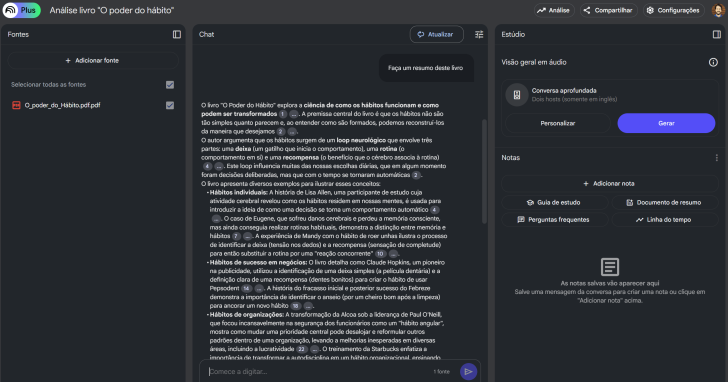Viewport: 728px width, 382px height.
Task: Expand ellipsis chip next to citation 18
Action: 308,306
